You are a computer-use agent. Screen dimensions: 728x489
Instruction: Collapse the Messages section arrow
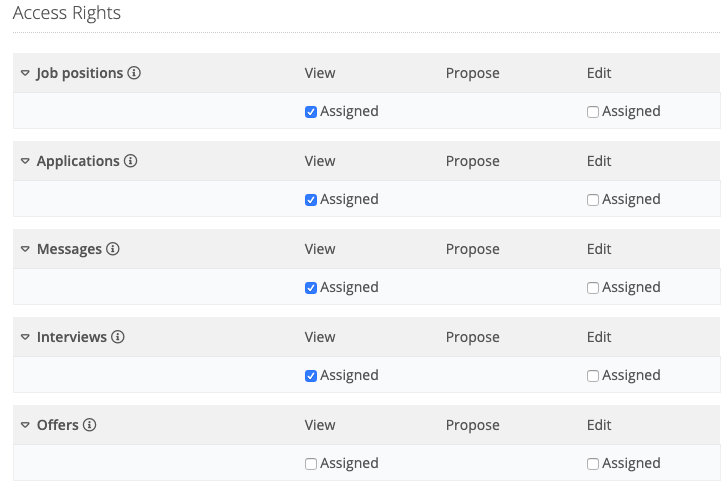click(26, 249)
